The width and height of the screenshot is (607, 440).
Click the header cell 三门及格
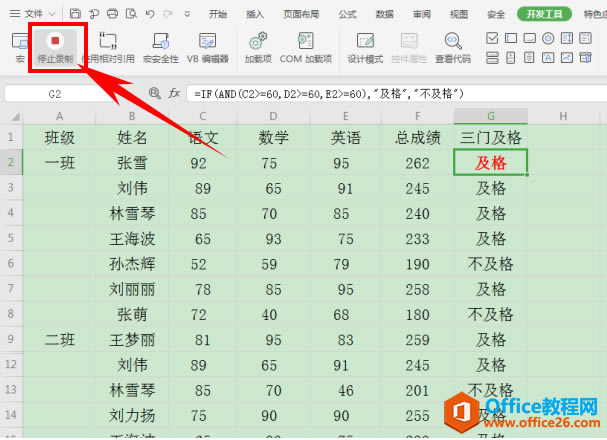(x=490, y=138)
